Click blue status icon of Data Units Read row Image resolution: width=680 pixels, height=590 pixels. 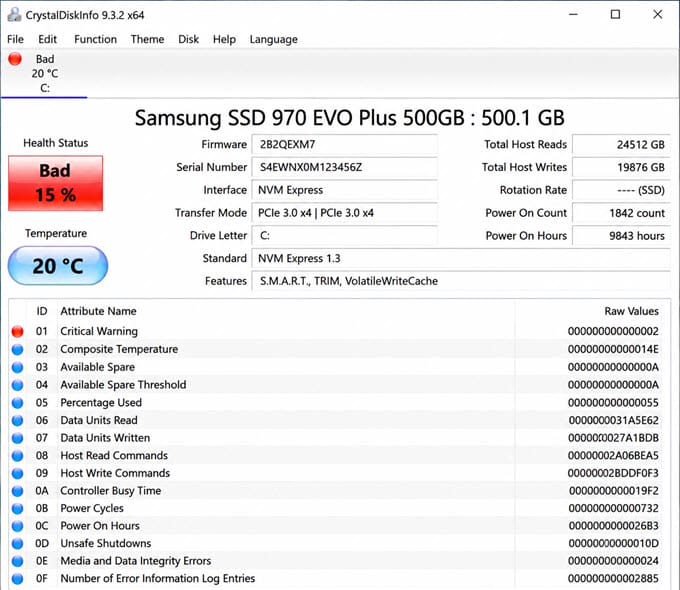point(17,420)
